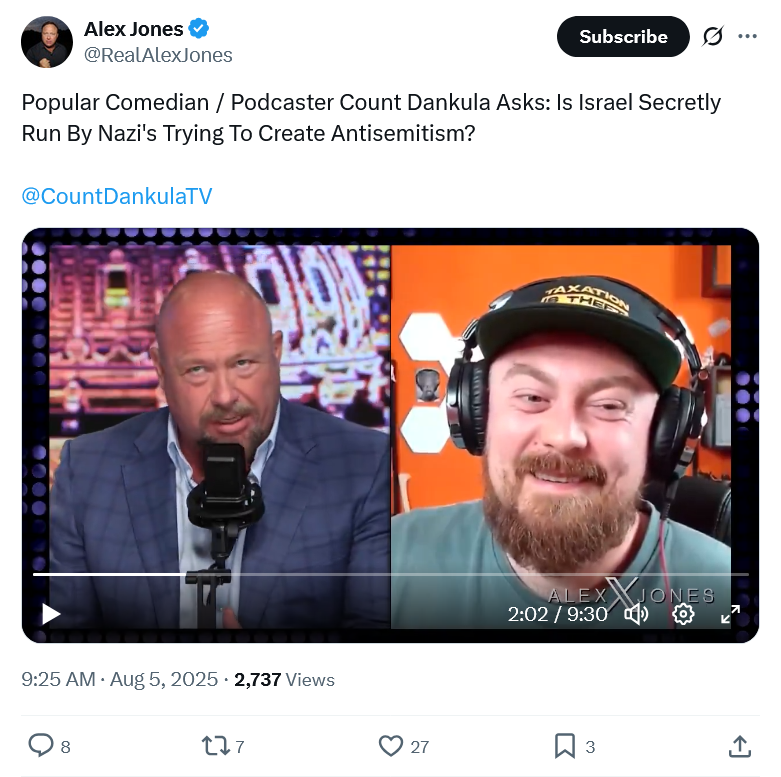This screenshot has height=777, width=781.
Task: Open the @CountDankulaTV mention link
Action: (117, 196)
